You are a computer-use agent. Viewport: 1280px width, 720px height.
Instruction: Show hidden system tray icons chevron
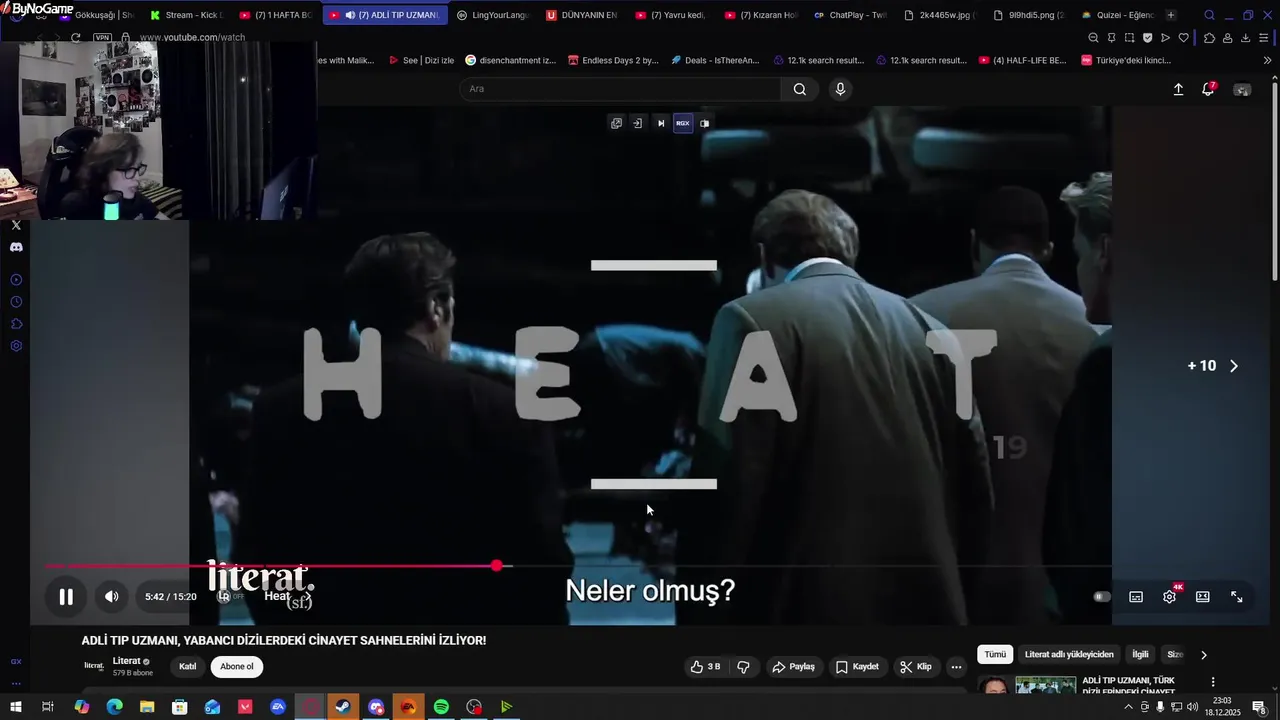(1129, 707)
